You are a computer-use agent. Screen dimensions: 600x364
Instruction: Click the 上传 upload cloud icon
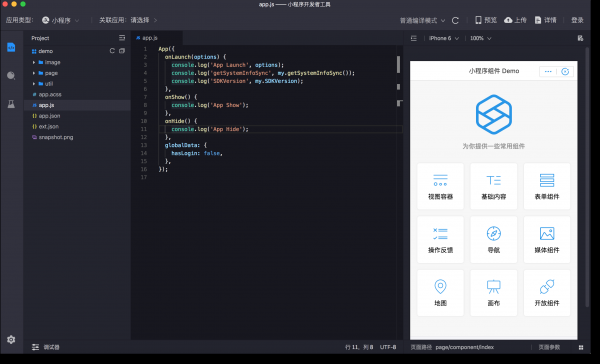coord(508,20)
